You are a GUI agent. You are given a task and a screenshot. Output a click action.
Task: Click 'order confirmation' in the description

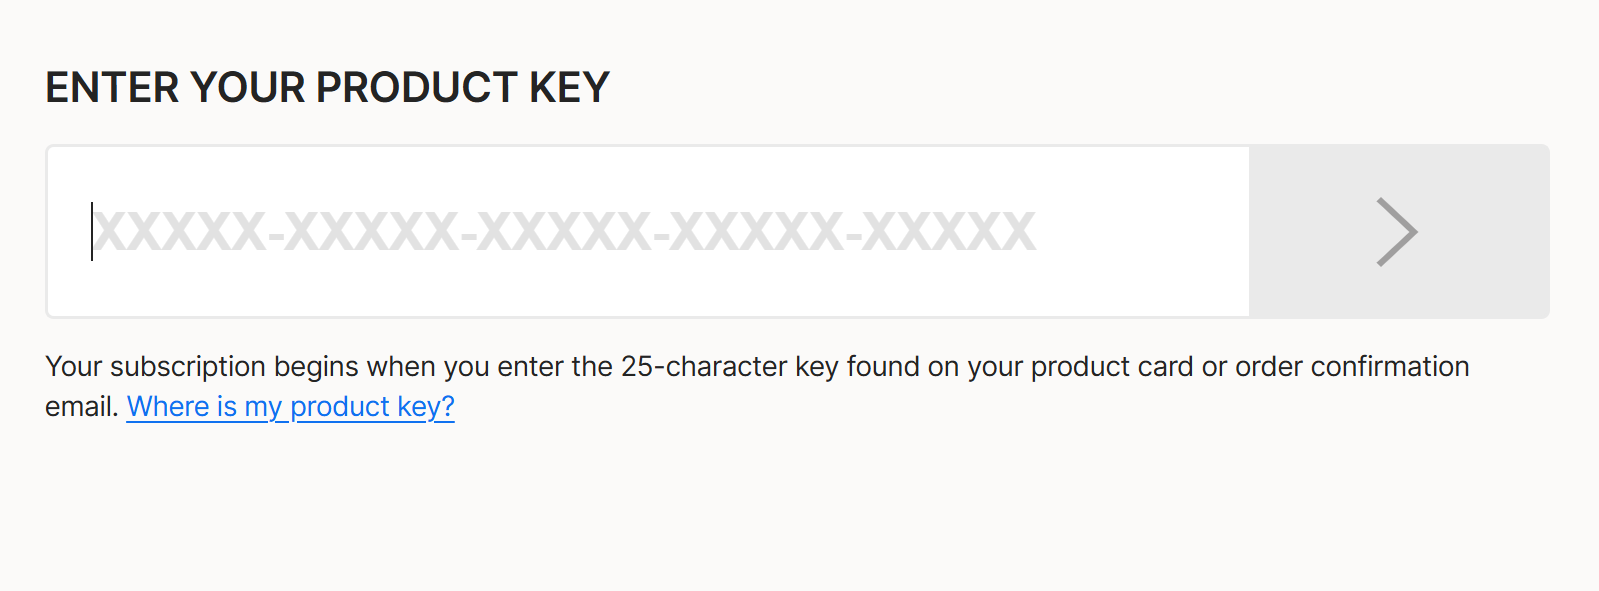1352,367
